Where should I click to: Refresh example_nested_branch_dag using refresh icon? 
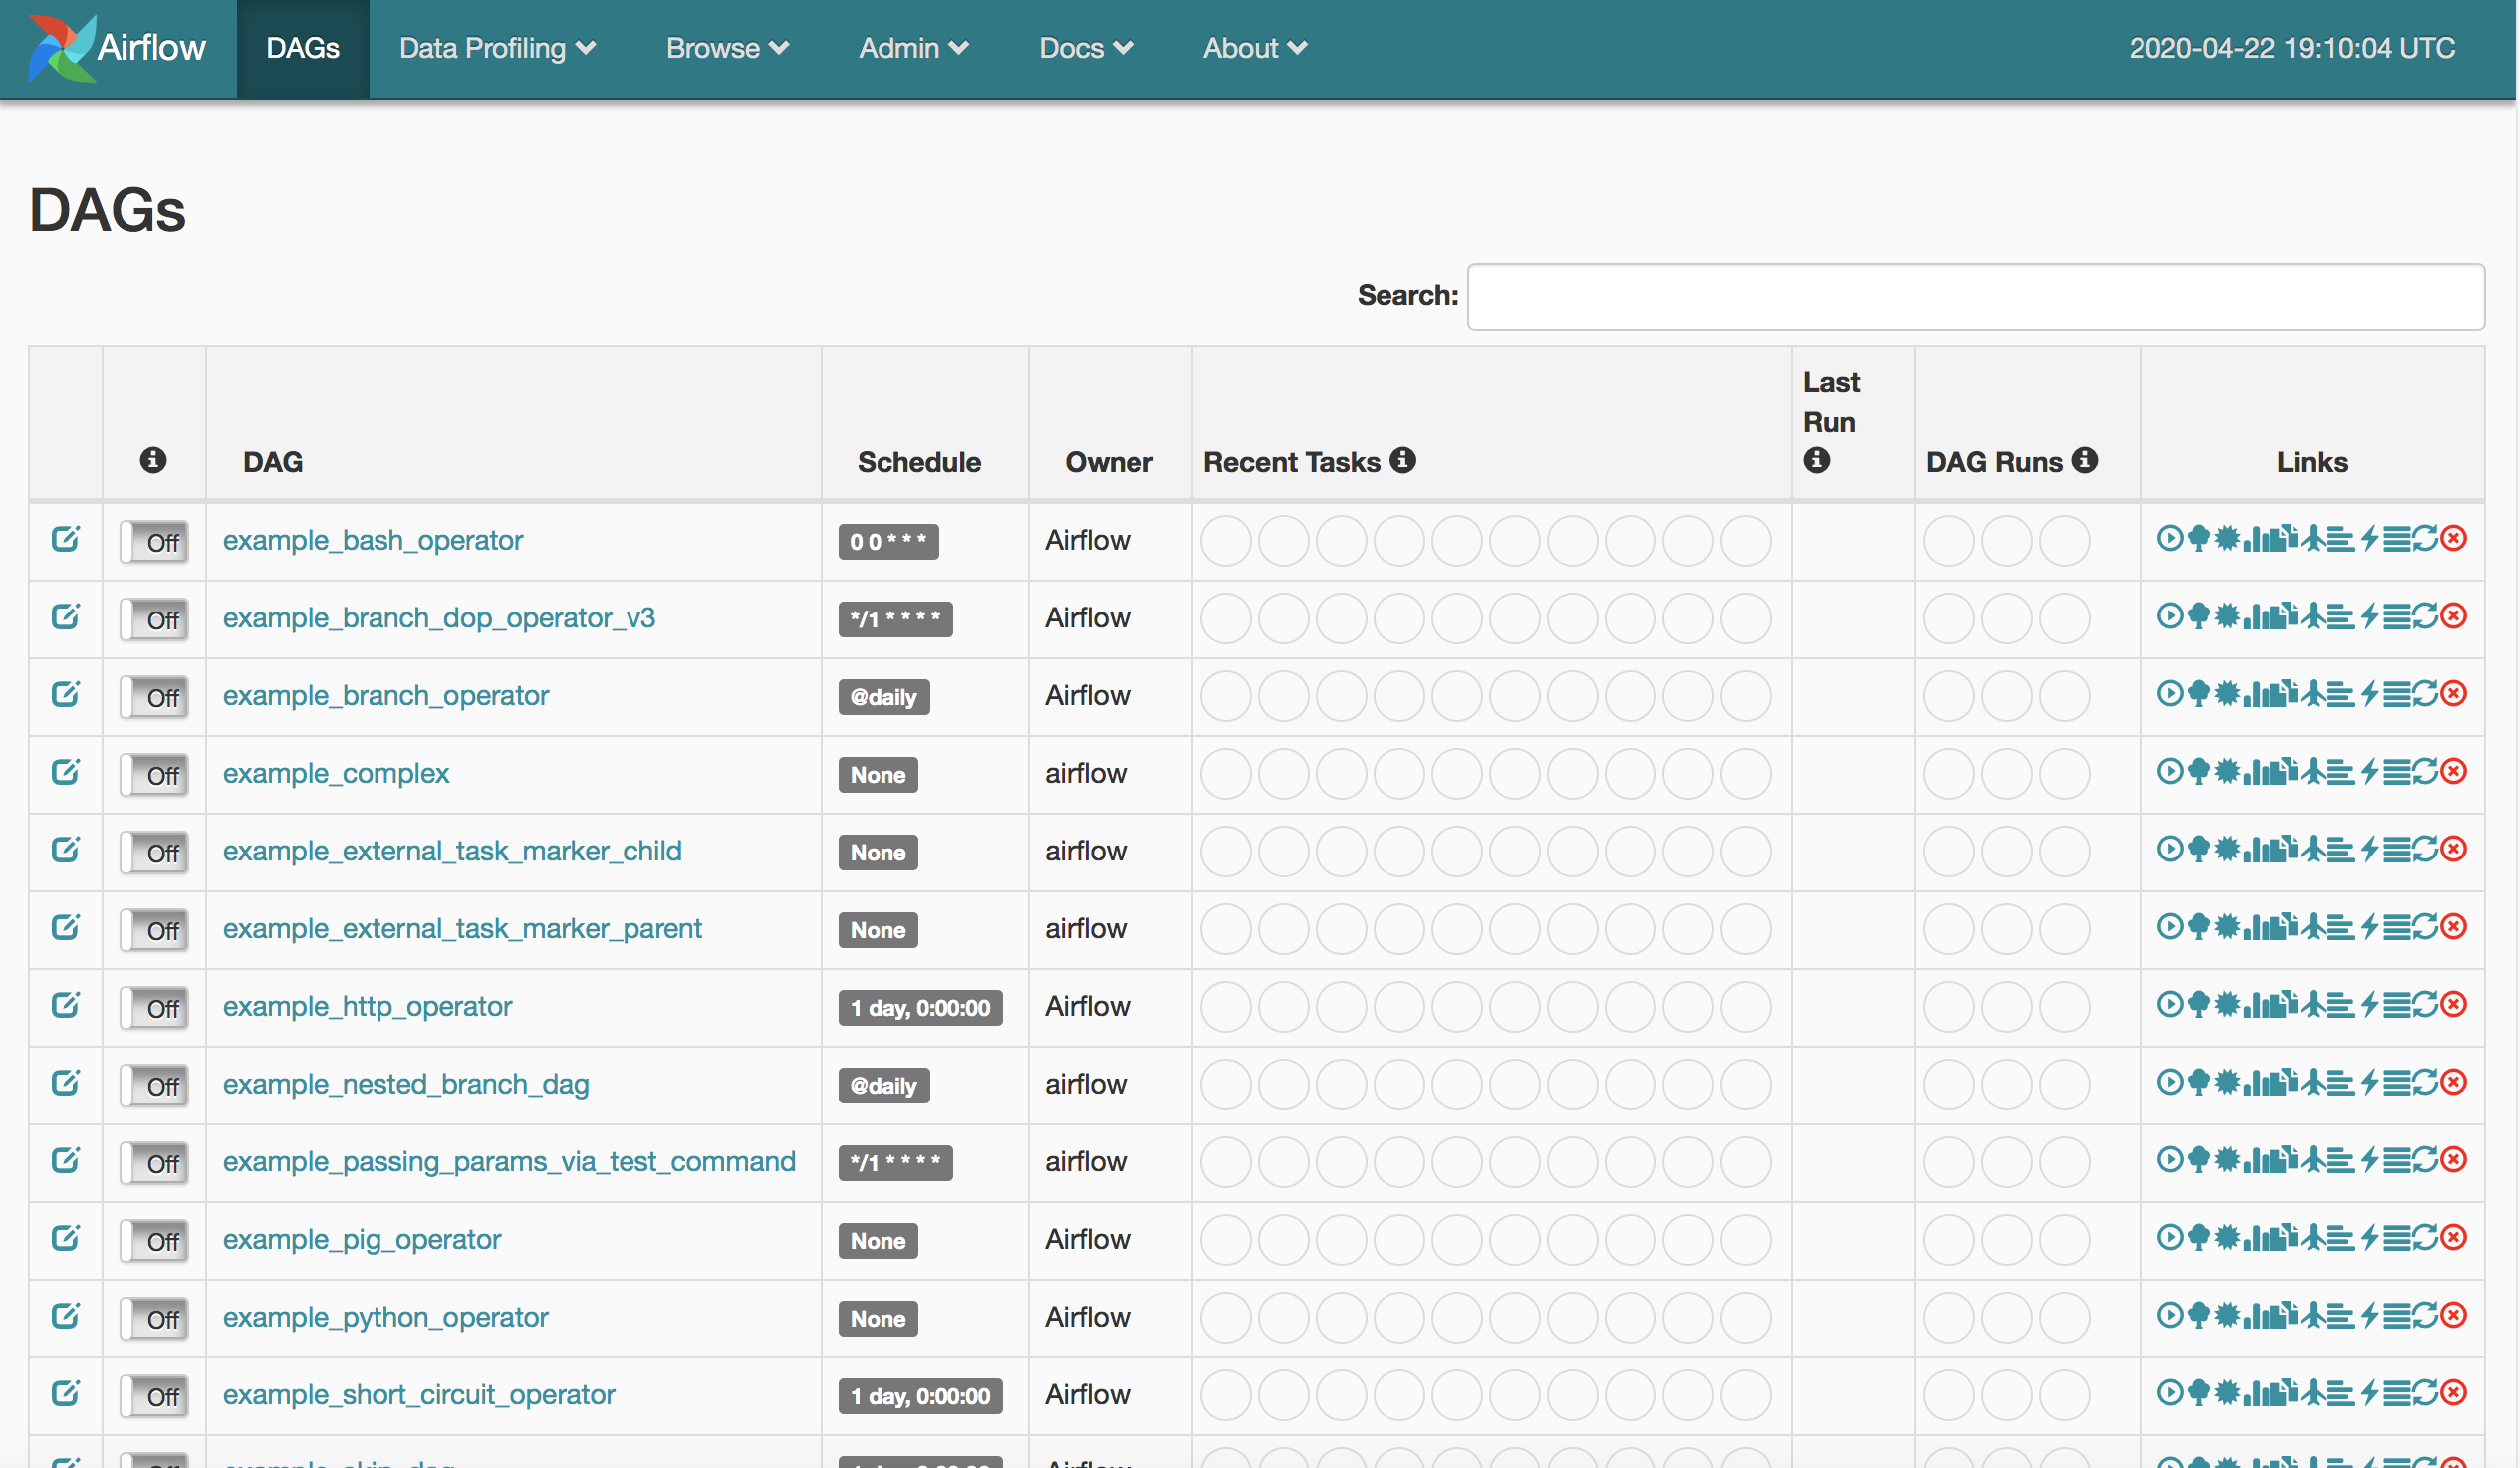click(2426, 1082)
